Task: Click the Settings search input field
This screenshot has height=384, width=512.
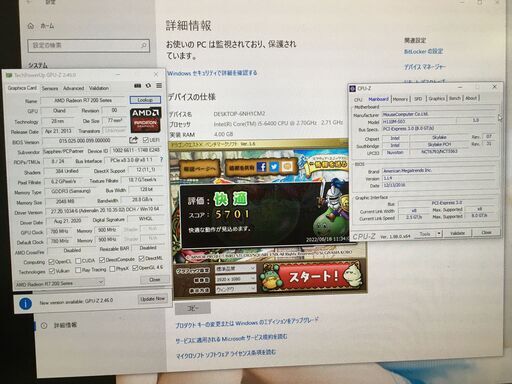Action: tap(88, 45)
